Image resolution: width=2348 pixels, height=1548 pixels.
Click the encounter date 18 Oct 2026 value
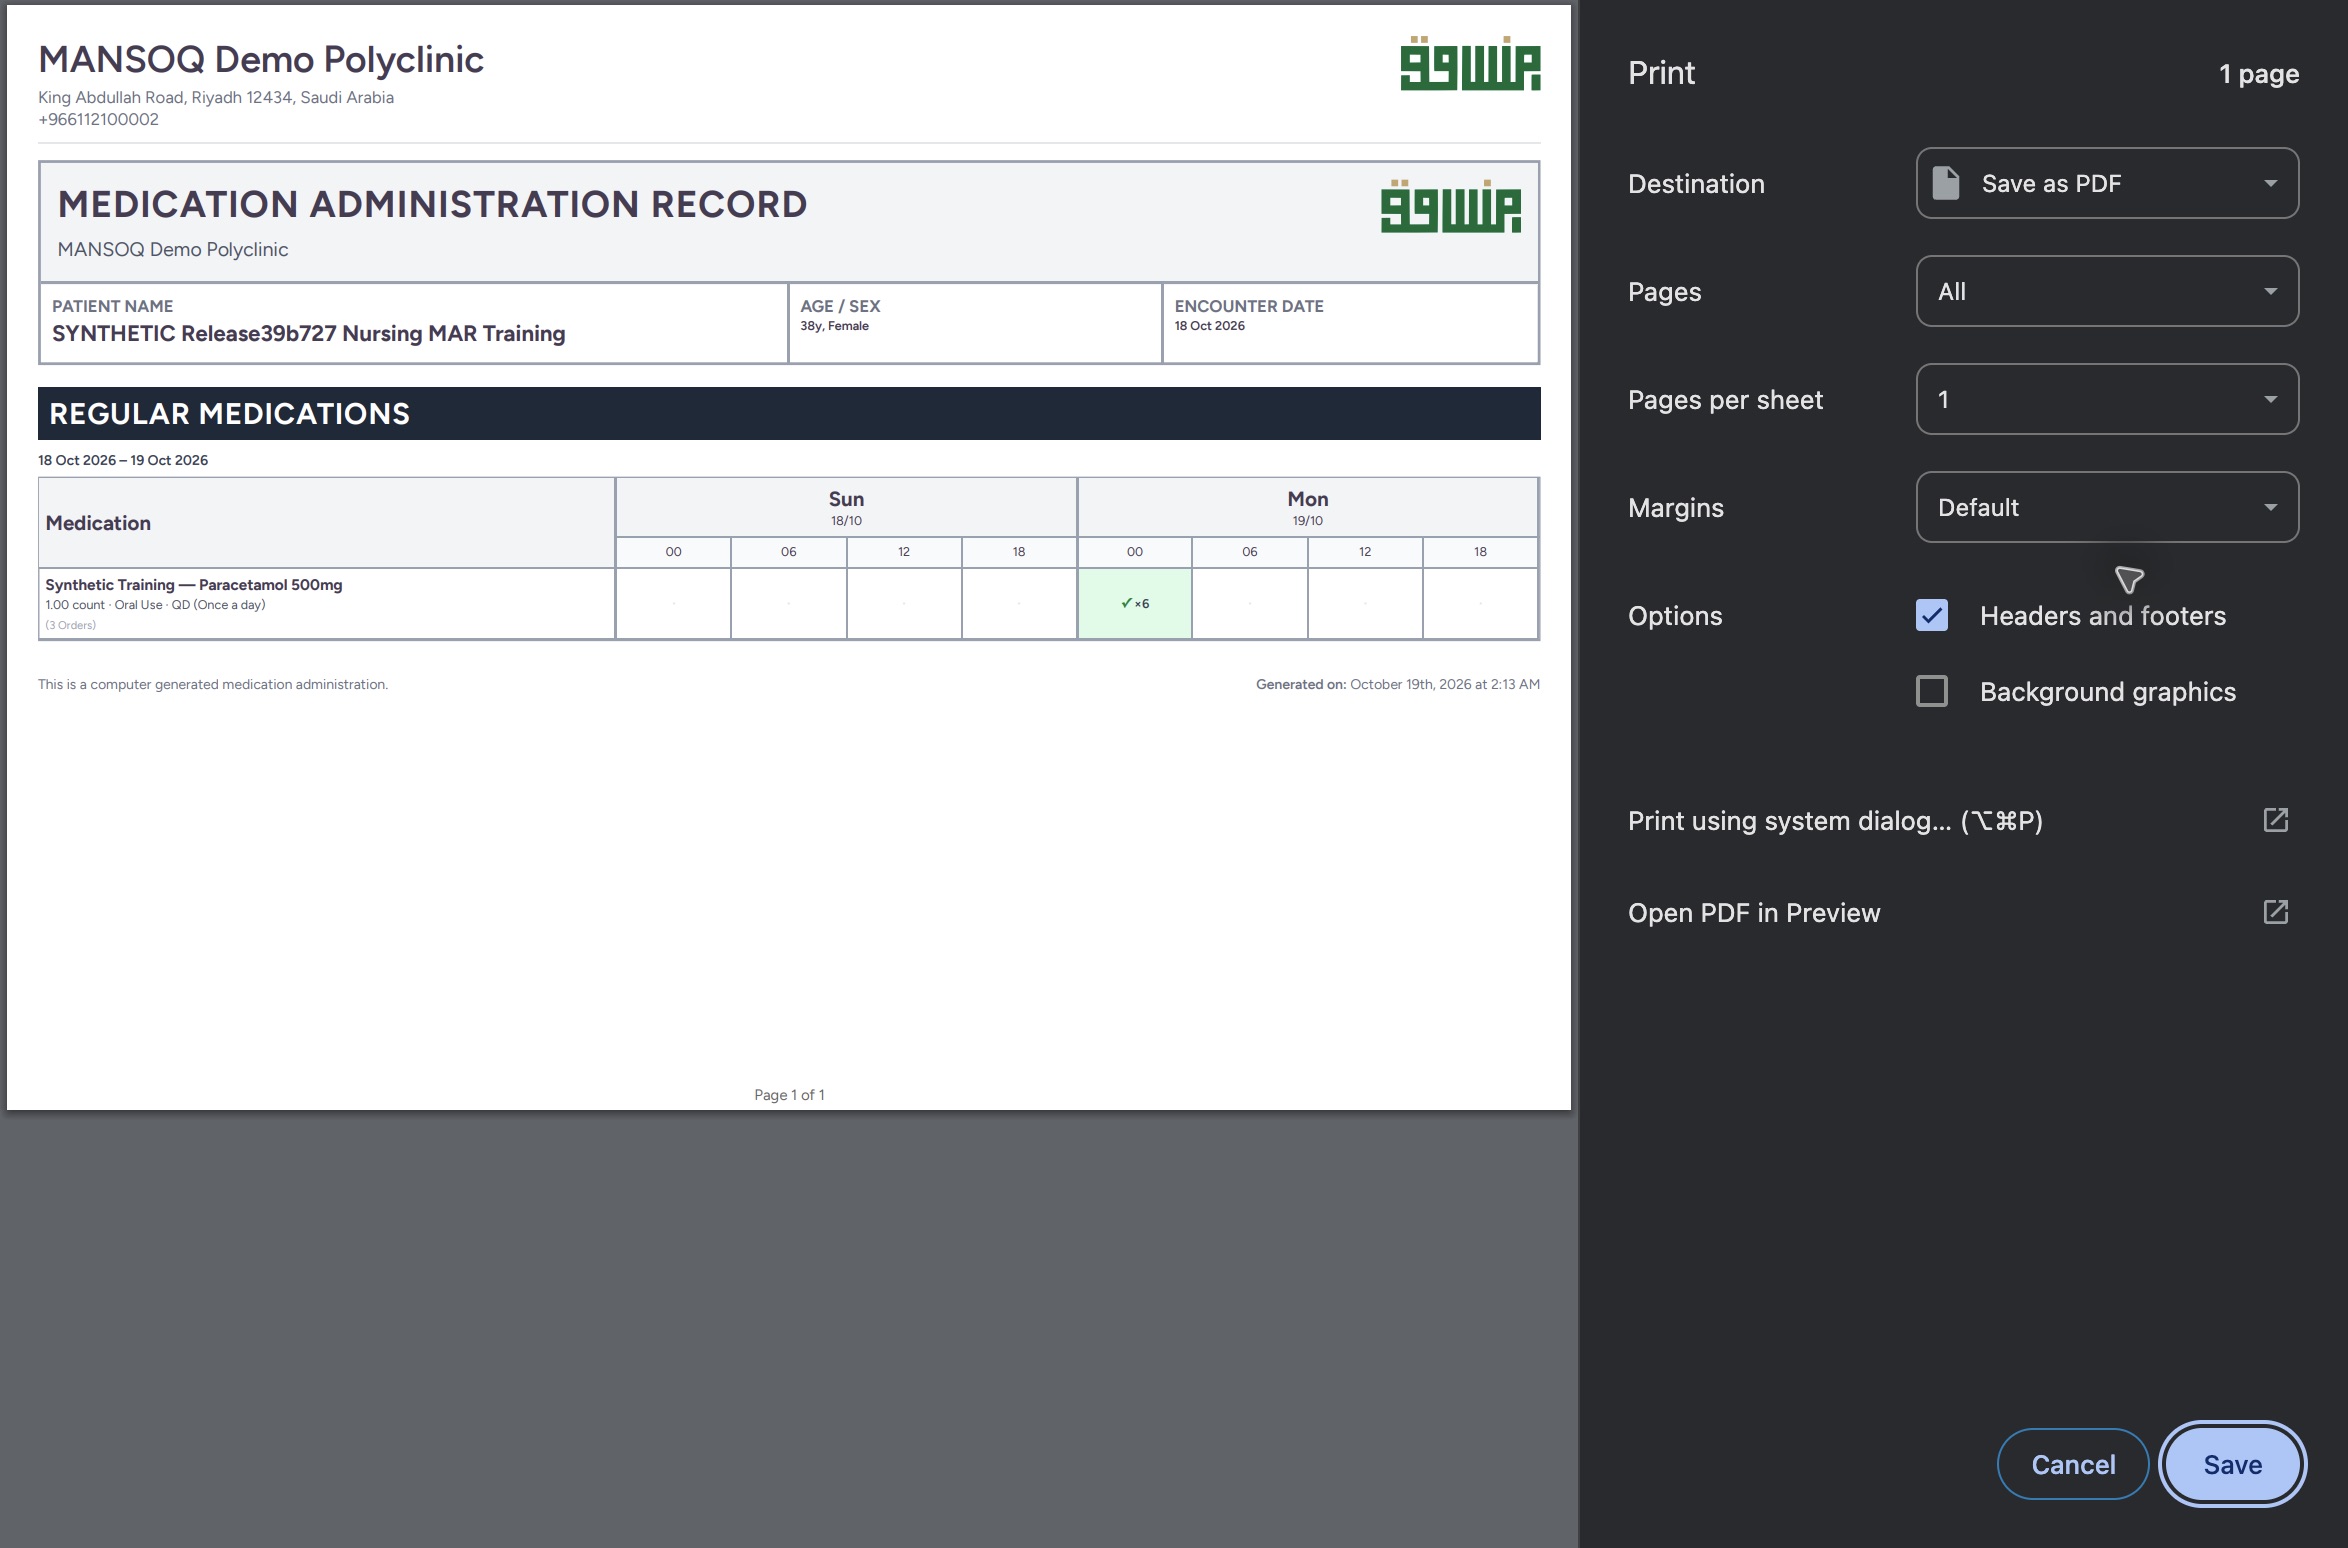point(1209,326)
